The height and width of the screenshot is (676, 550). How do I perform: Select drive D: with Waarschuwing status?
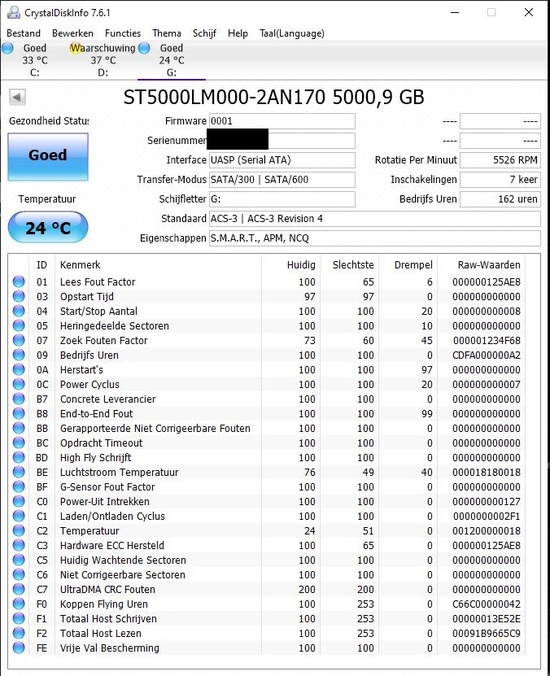(x=103, y=60)
